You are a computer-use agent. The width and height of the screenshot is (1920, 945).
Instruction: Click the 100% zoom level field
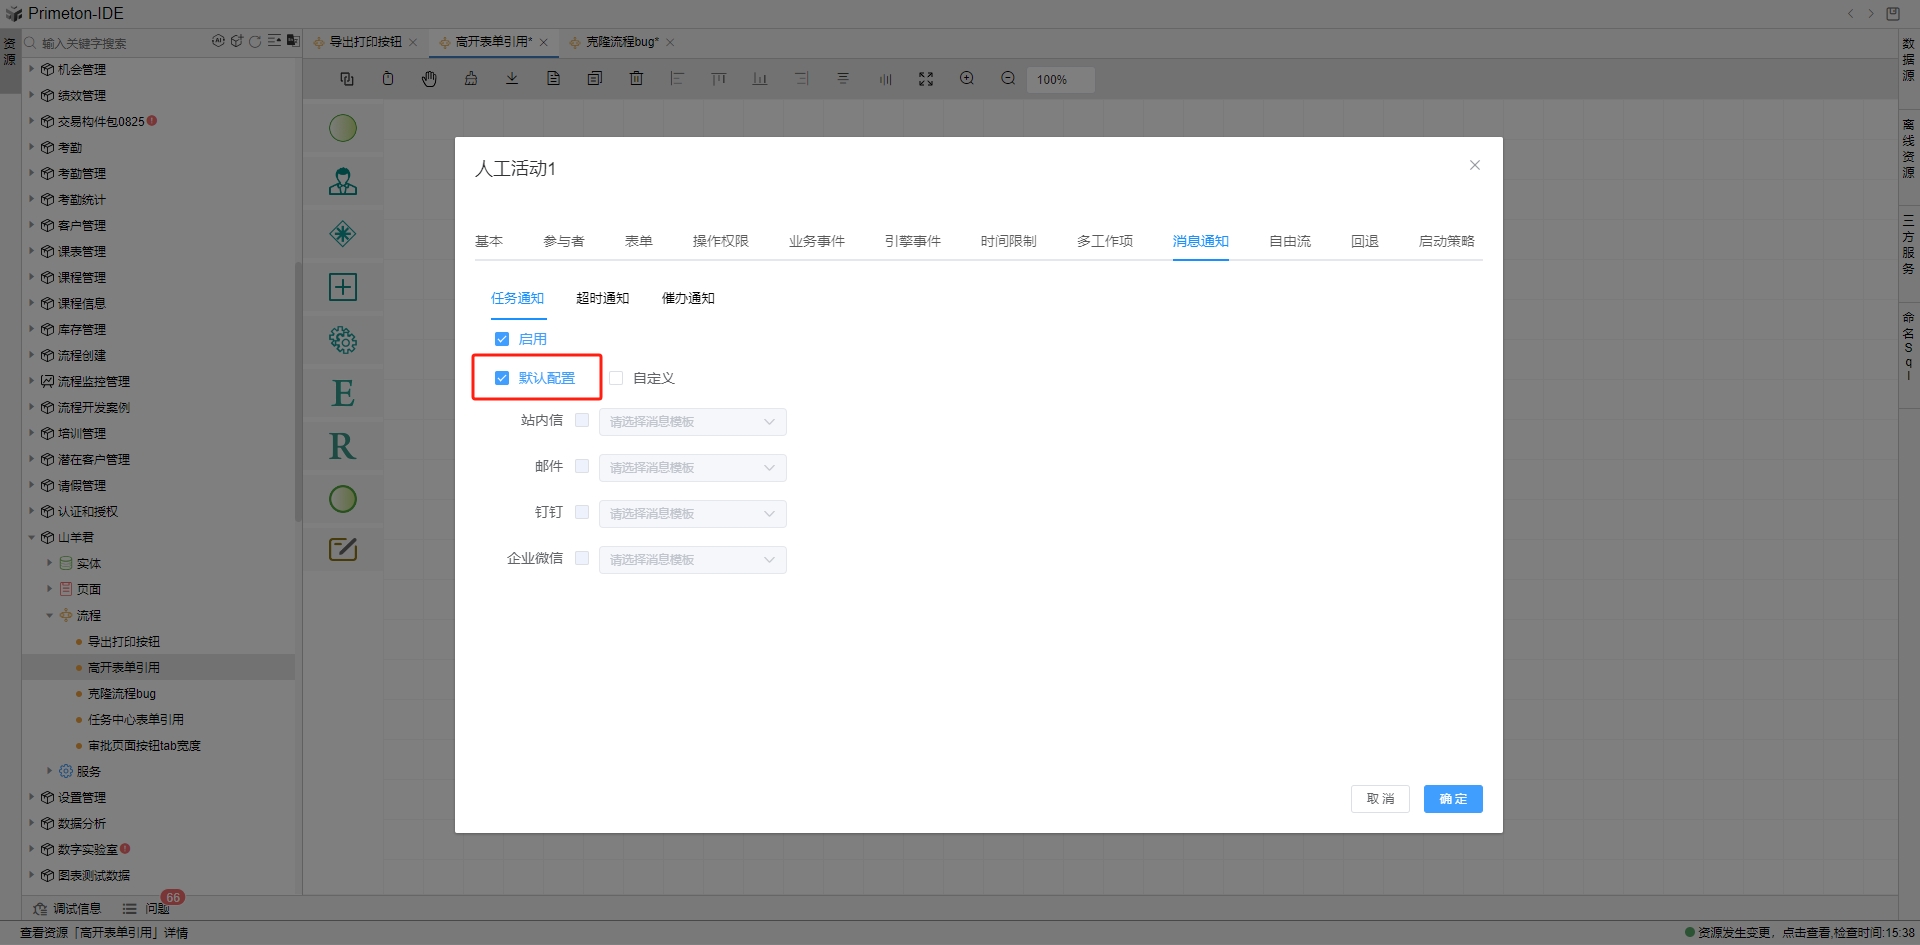pos(1059,80)
